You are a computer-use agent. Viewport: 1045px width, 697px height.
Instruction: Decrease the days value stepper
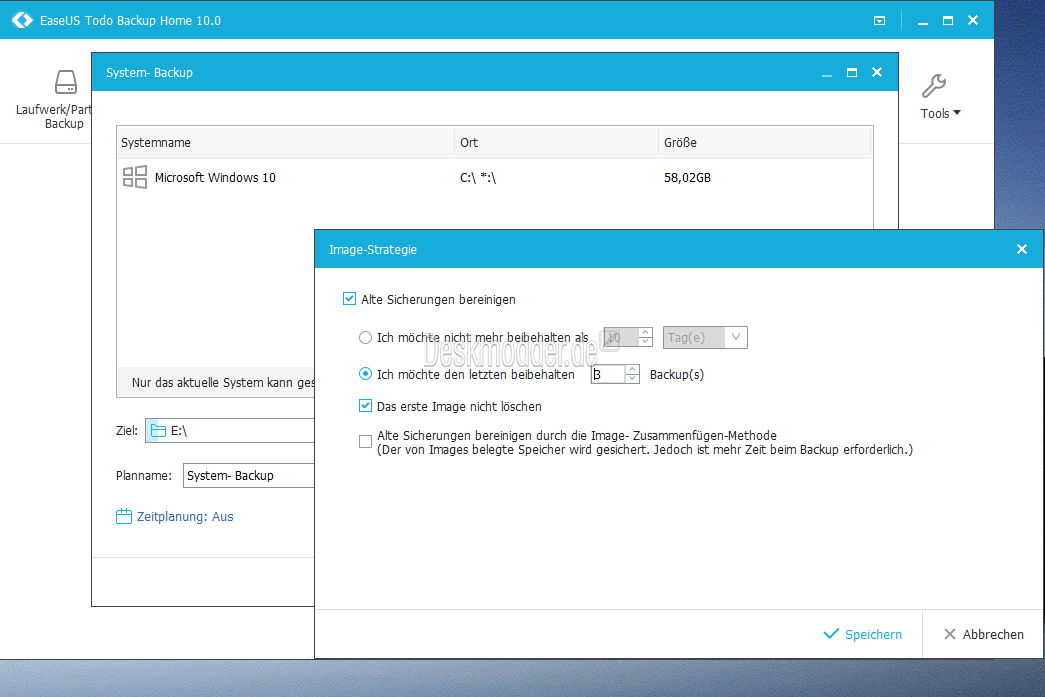tap(645, 342)
